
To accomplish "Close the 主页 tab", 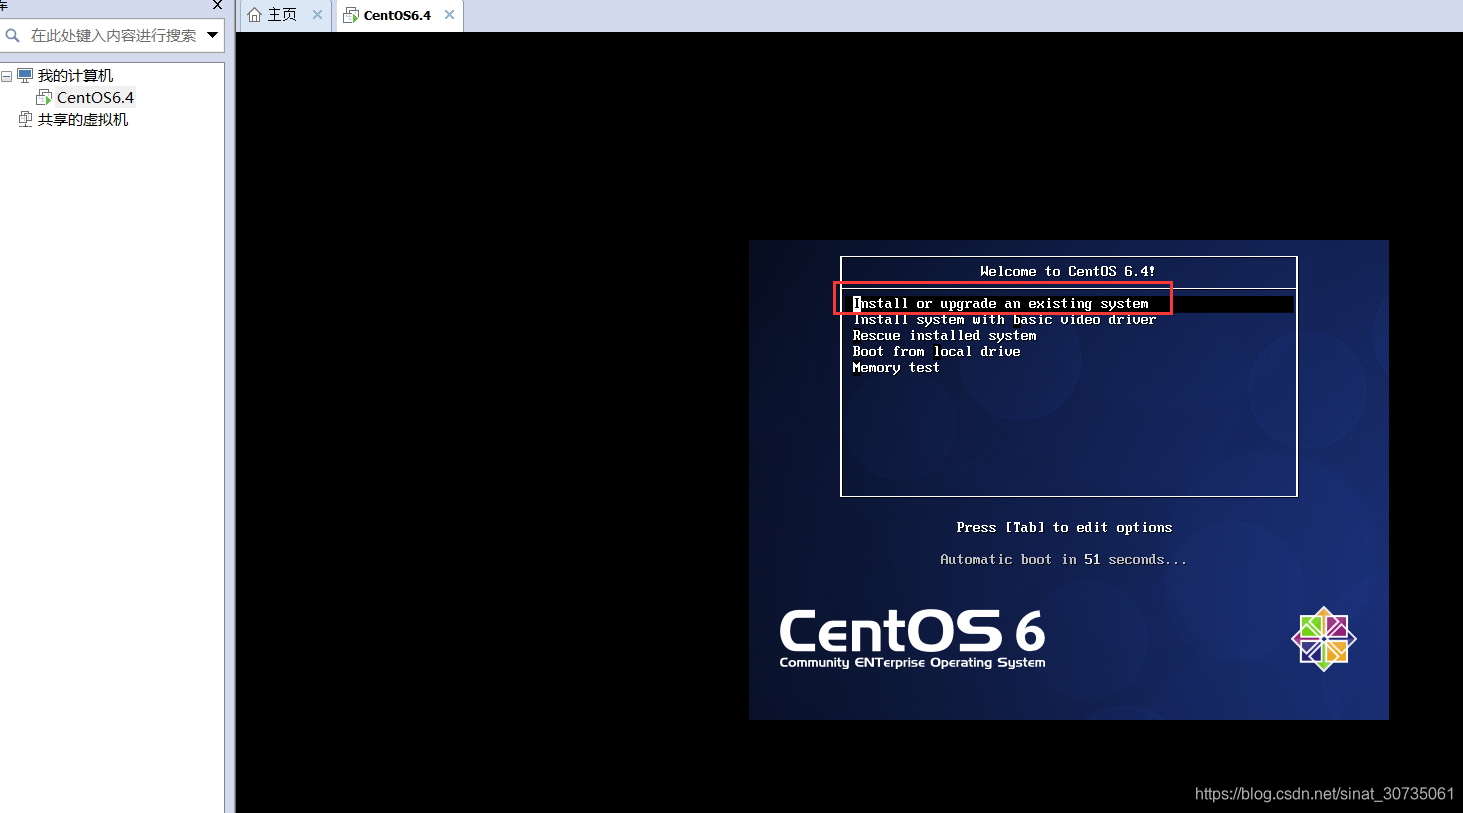I will point(317,15).
